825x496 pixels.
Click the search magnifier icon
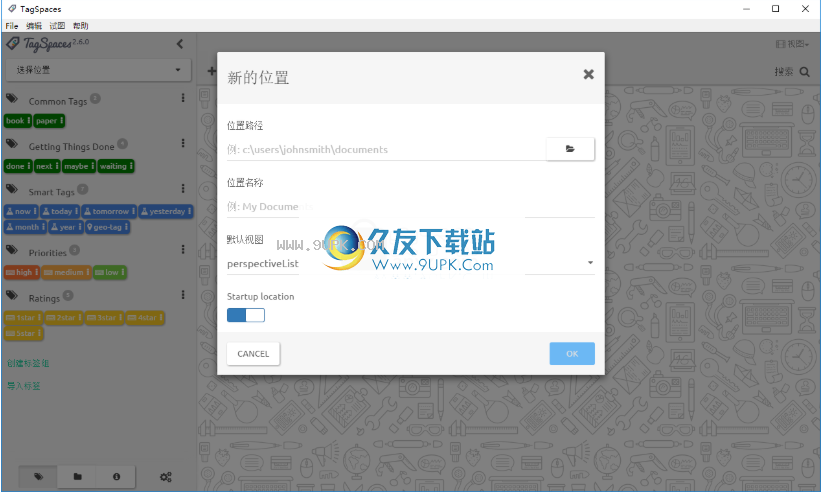(x=804, y=72)
